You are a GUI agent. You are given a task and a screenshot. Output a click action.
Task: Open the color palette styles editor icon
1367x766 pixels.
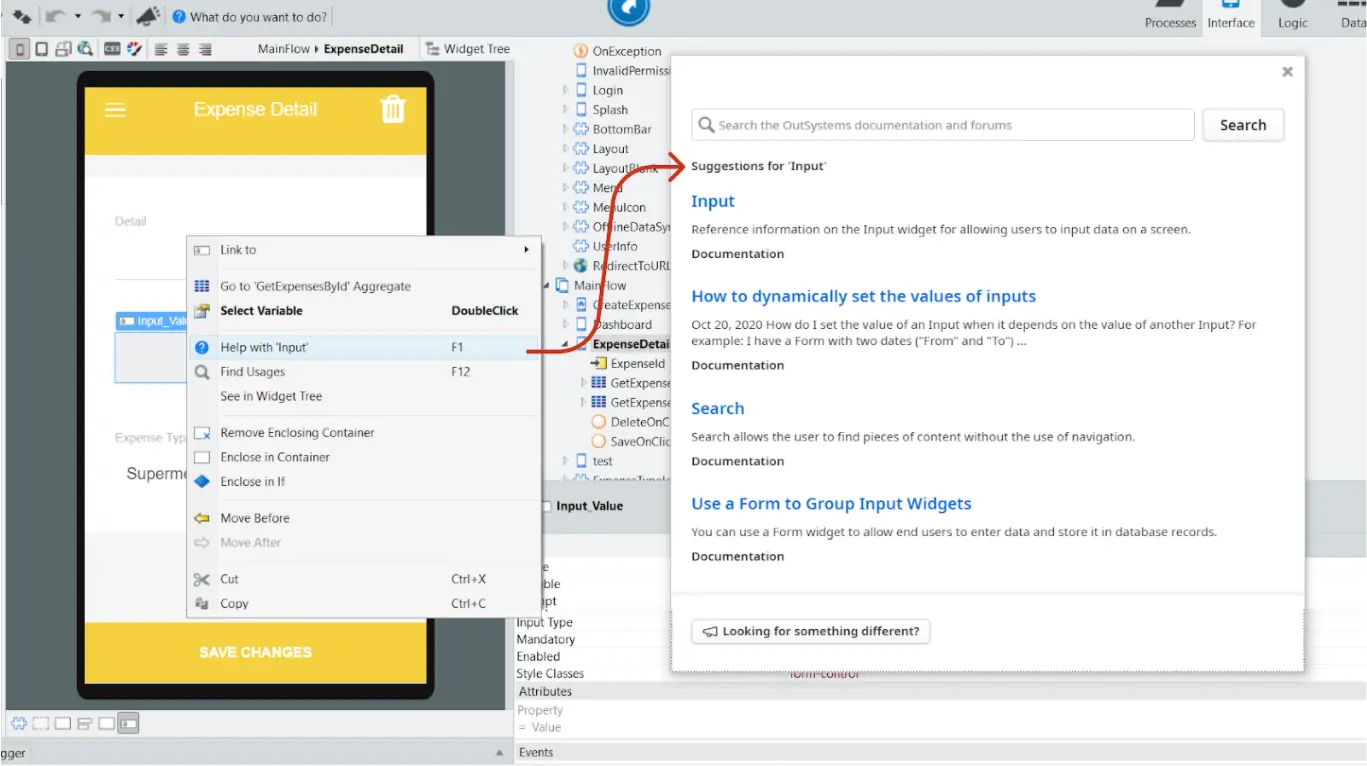tap(134, 48)
